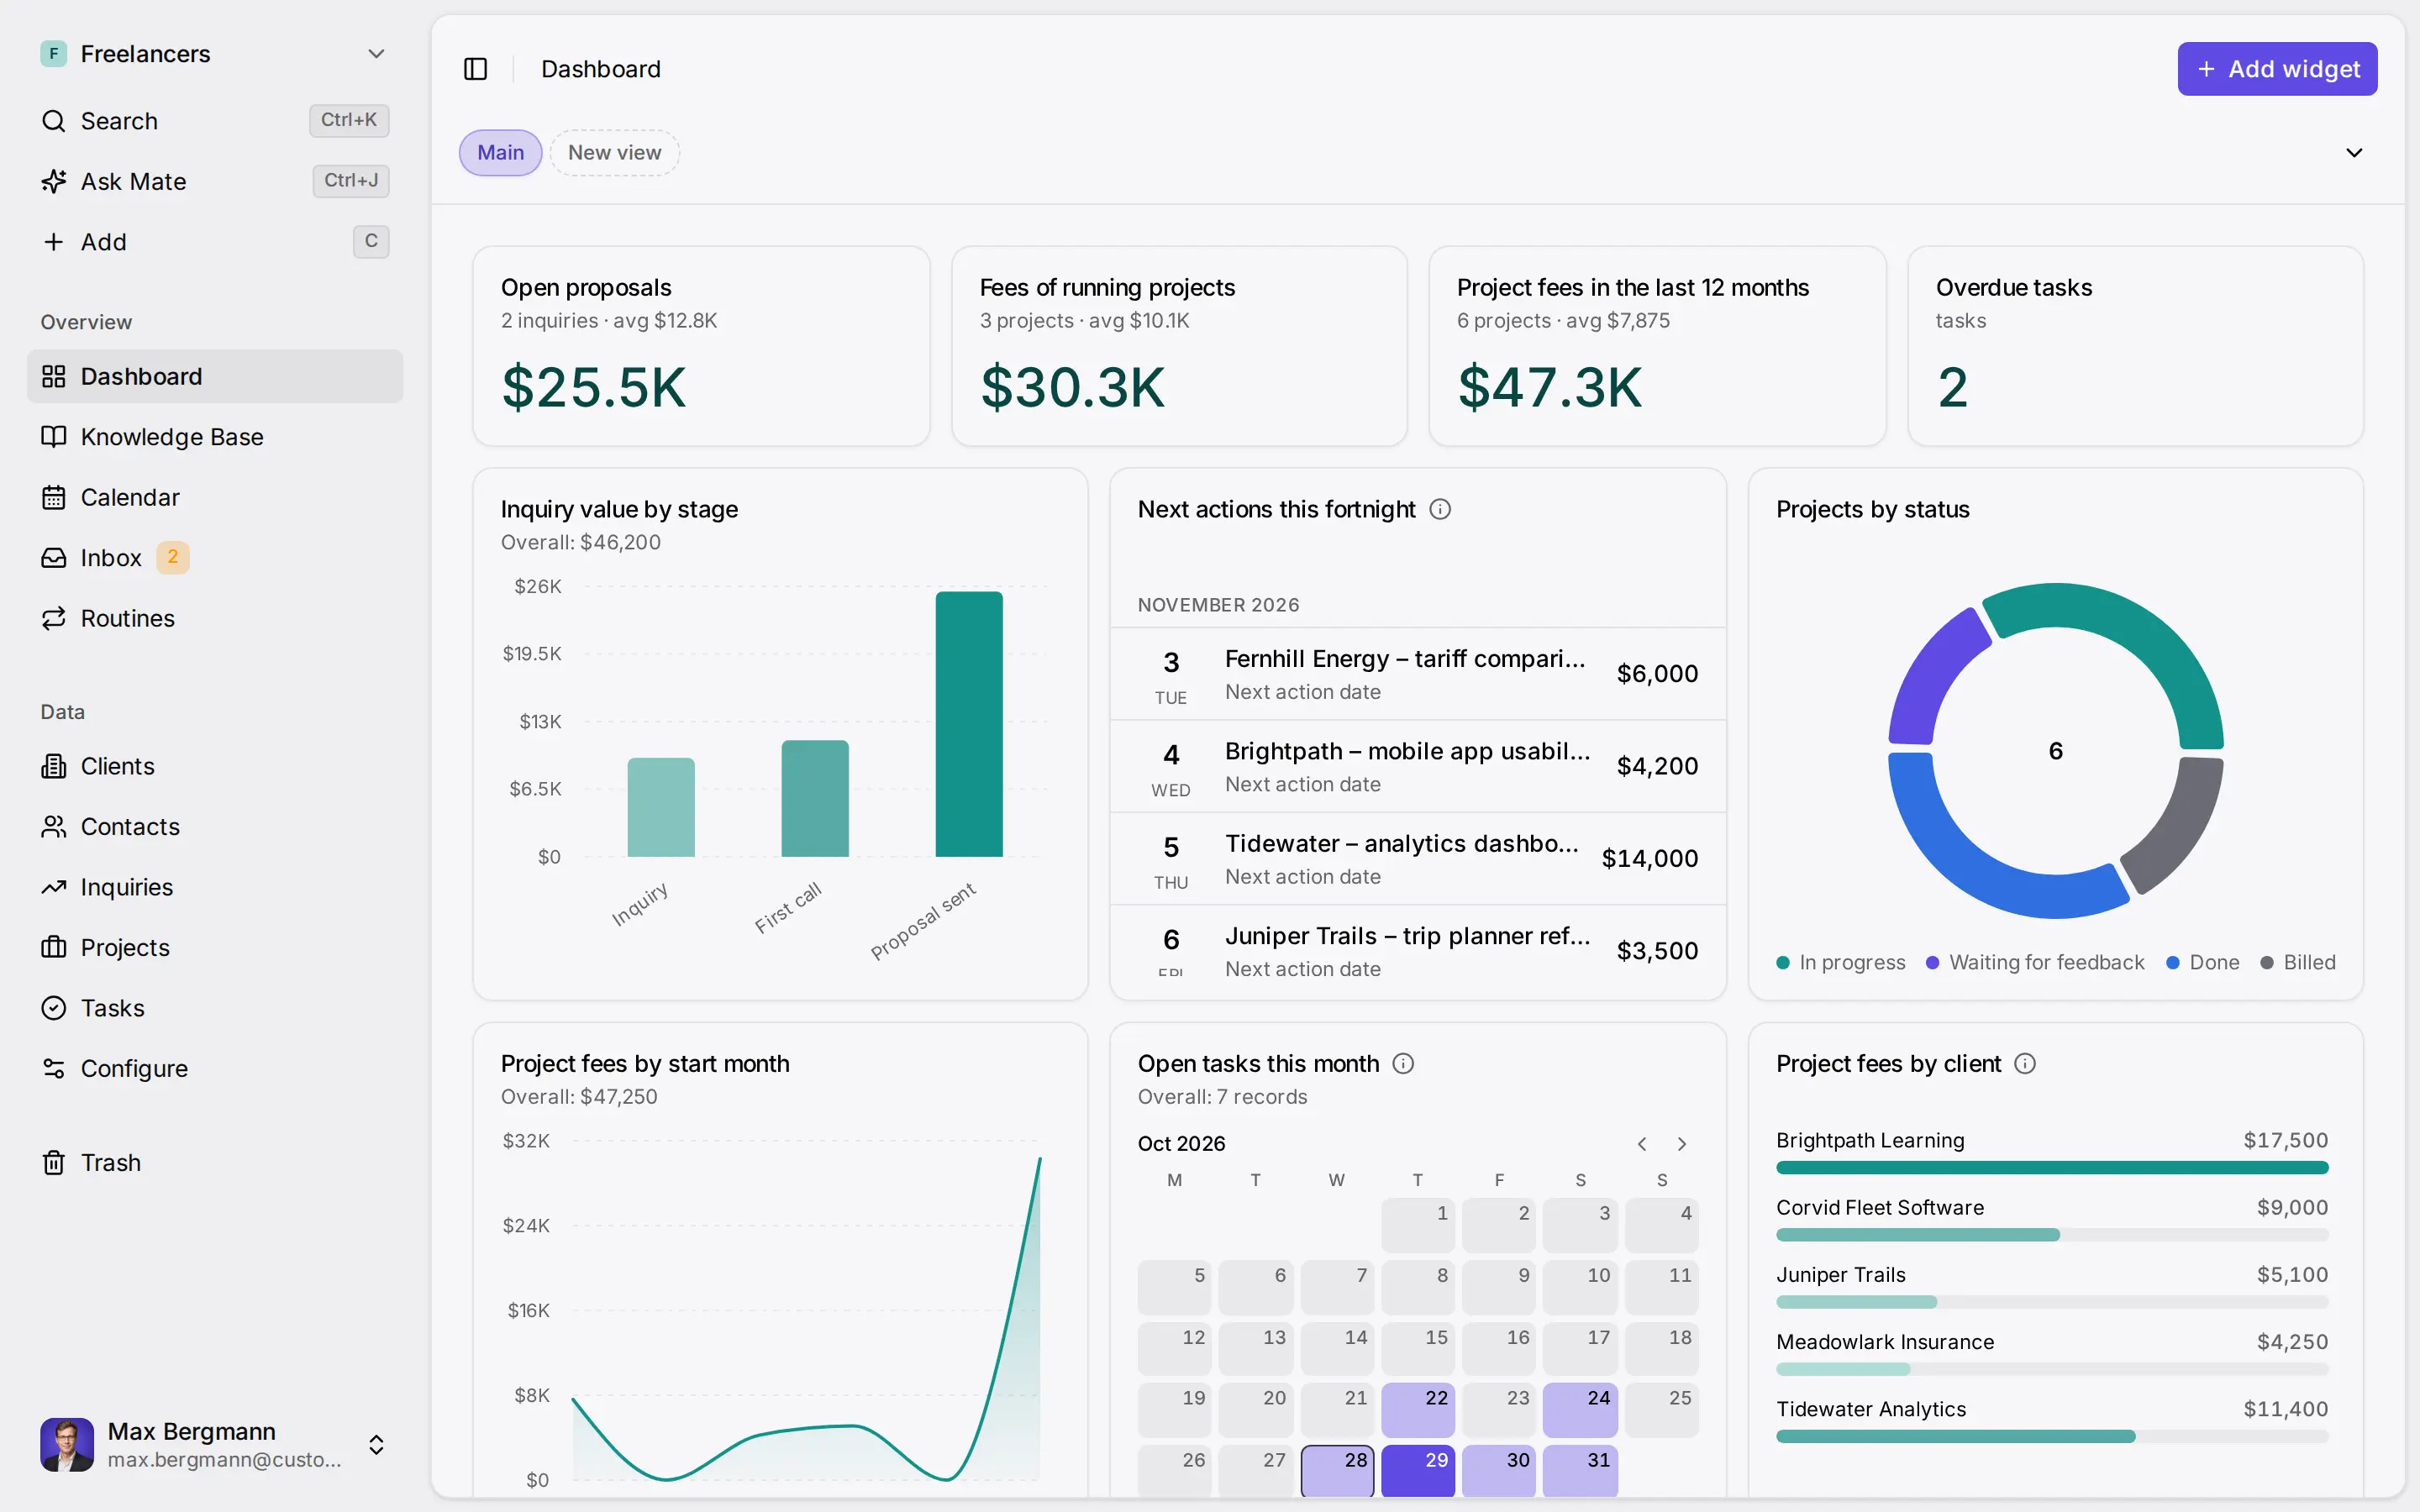Screen dimensions: 2420x1512
Task: Click Brightpath Learning fees progress bar
Action: (2052, 1168)
